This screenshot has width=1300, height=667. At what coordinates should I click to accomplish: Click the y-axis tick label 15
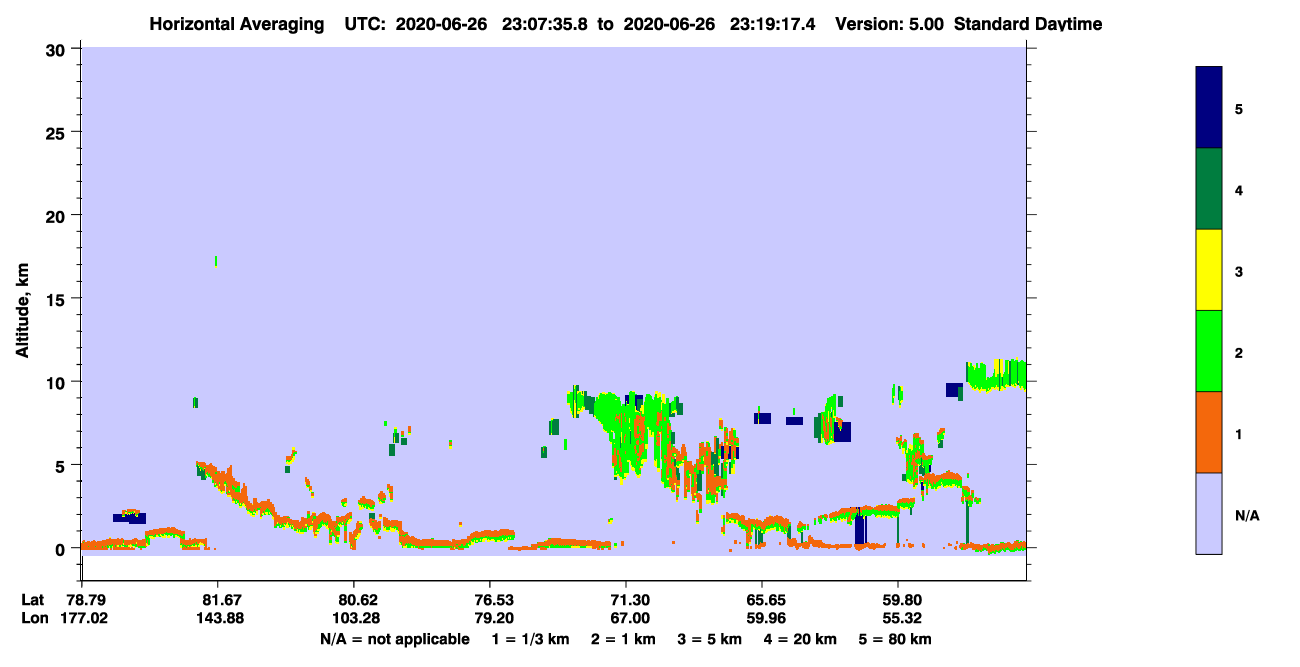tap(58, 299)
